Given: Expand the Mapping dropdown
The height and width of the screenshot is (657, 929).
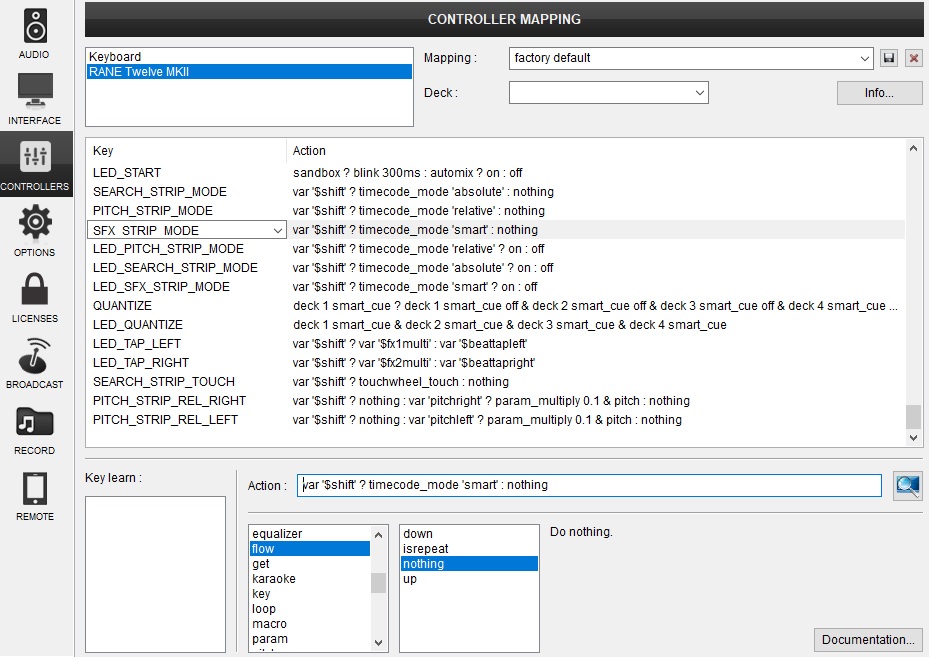Looking at the screenshot, I should pos(865,58).
